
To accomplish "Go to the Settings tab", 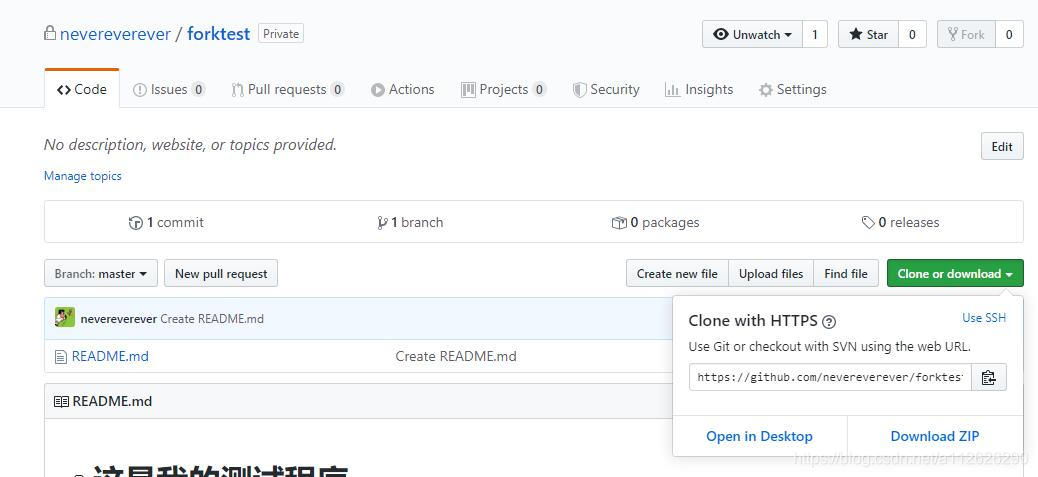I will [x=792, y=89].
